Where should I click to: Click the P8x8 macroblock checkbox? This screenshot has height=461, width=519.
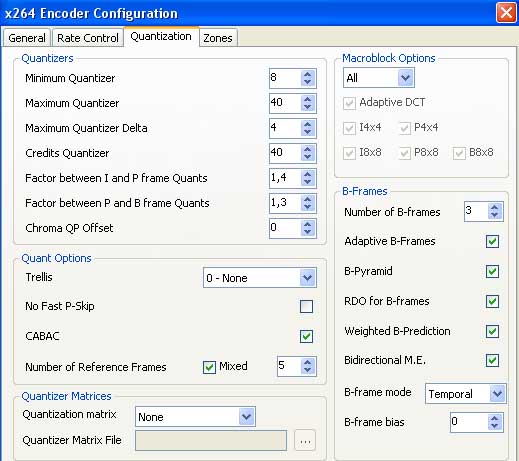point(404,154)
